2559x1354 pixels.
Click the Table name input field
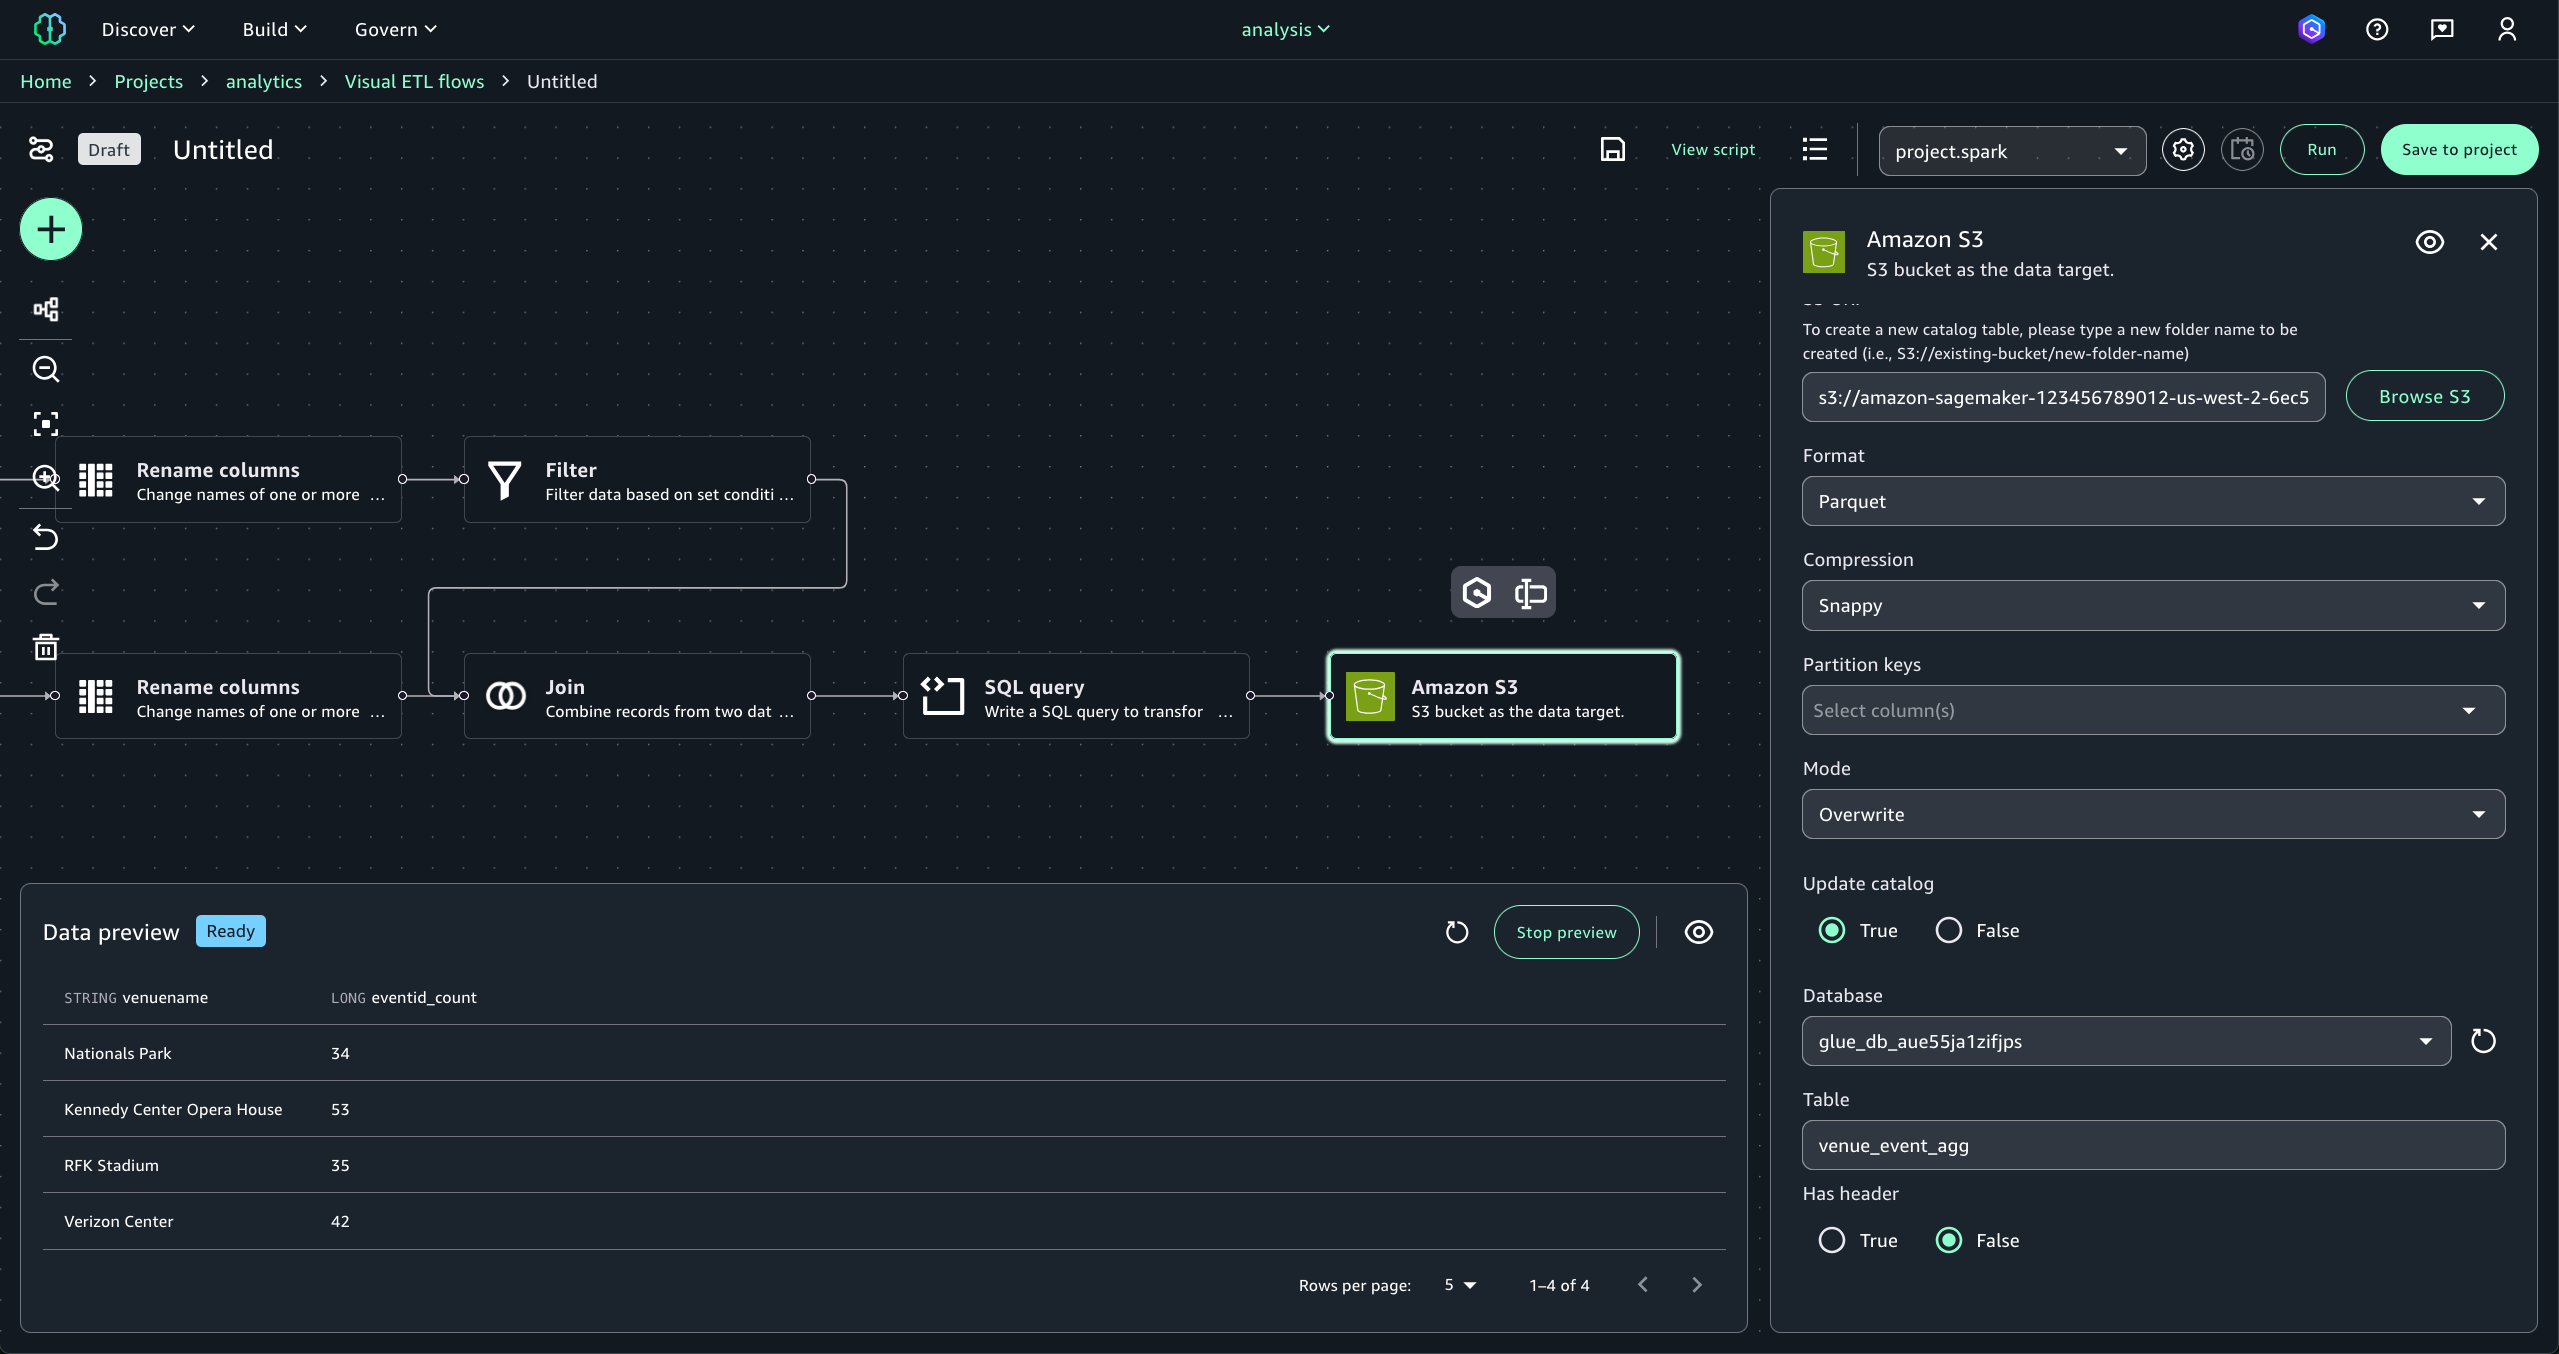pos(2153,1146)
